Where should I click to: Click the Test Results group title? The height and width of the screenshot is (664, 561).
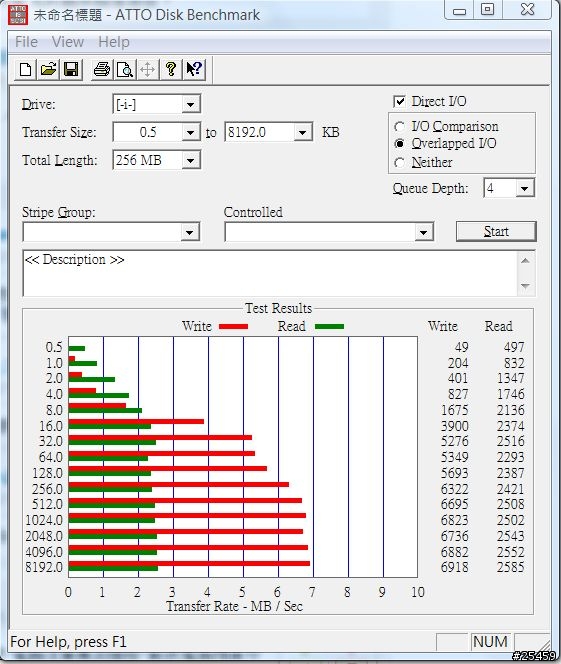tap(278, 308)
